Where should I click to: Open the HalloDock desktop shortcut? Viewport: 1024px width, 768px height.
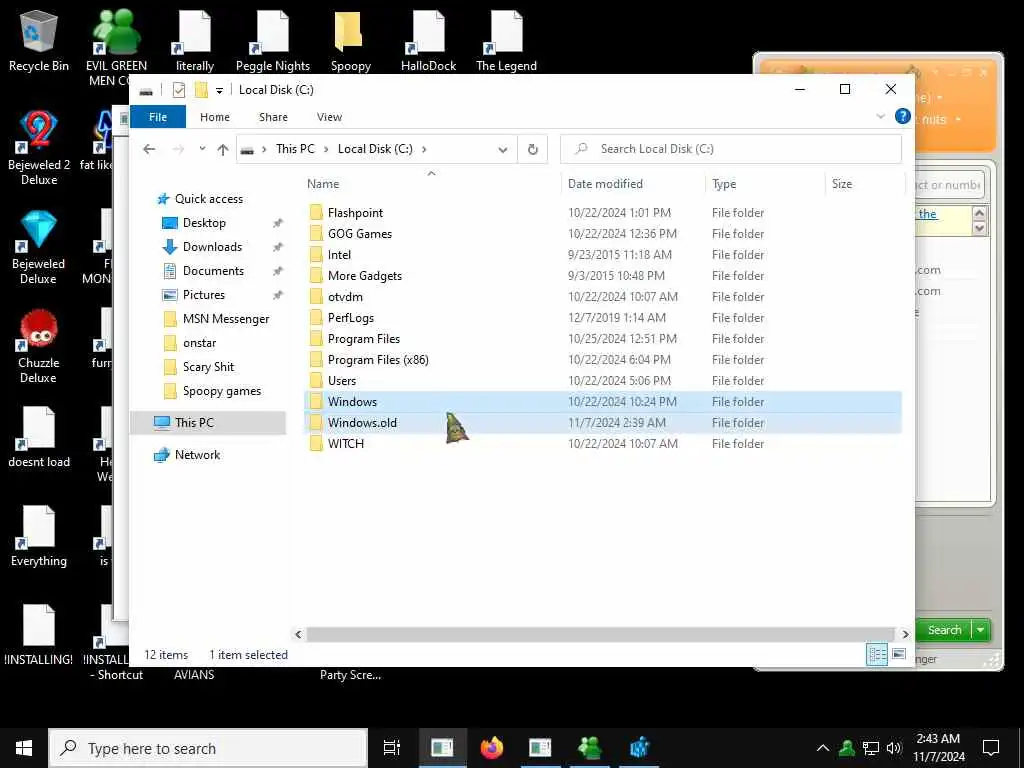tap(428, 40)
